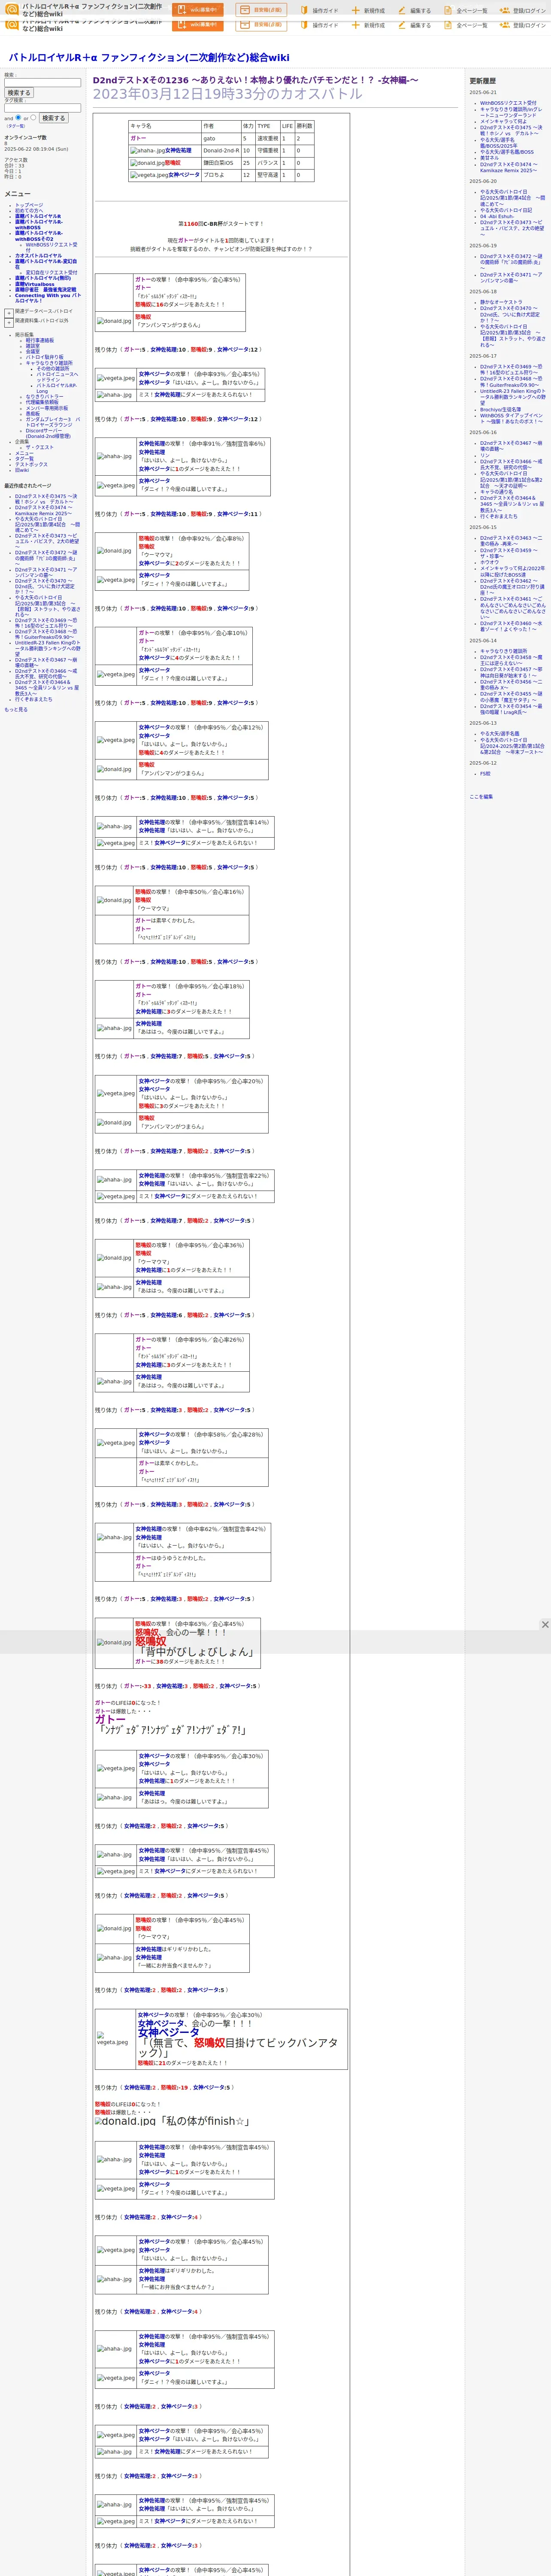The width and height of the screenshot is (551, 2576).
Task: Open 直轄Virtualboss menu link
Action: tap(35, 284)
